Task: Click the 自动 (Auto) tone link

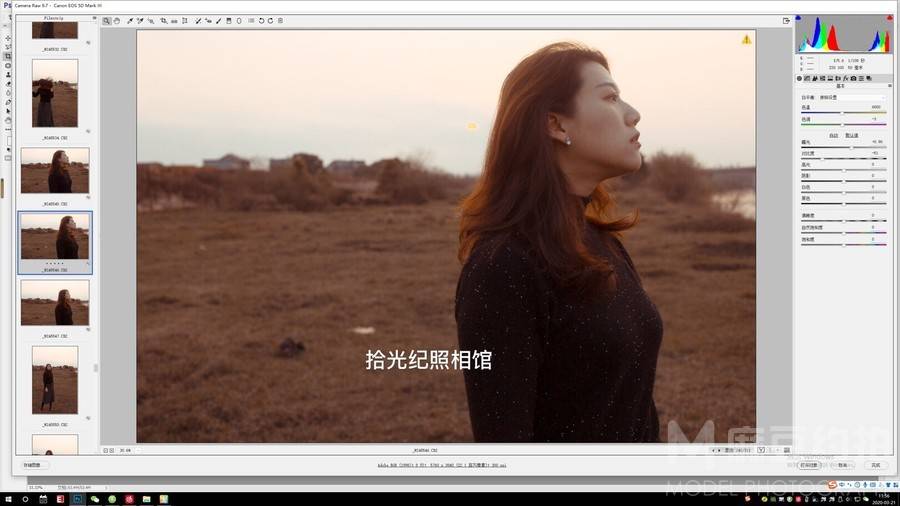Action: (x=833, y=135)
